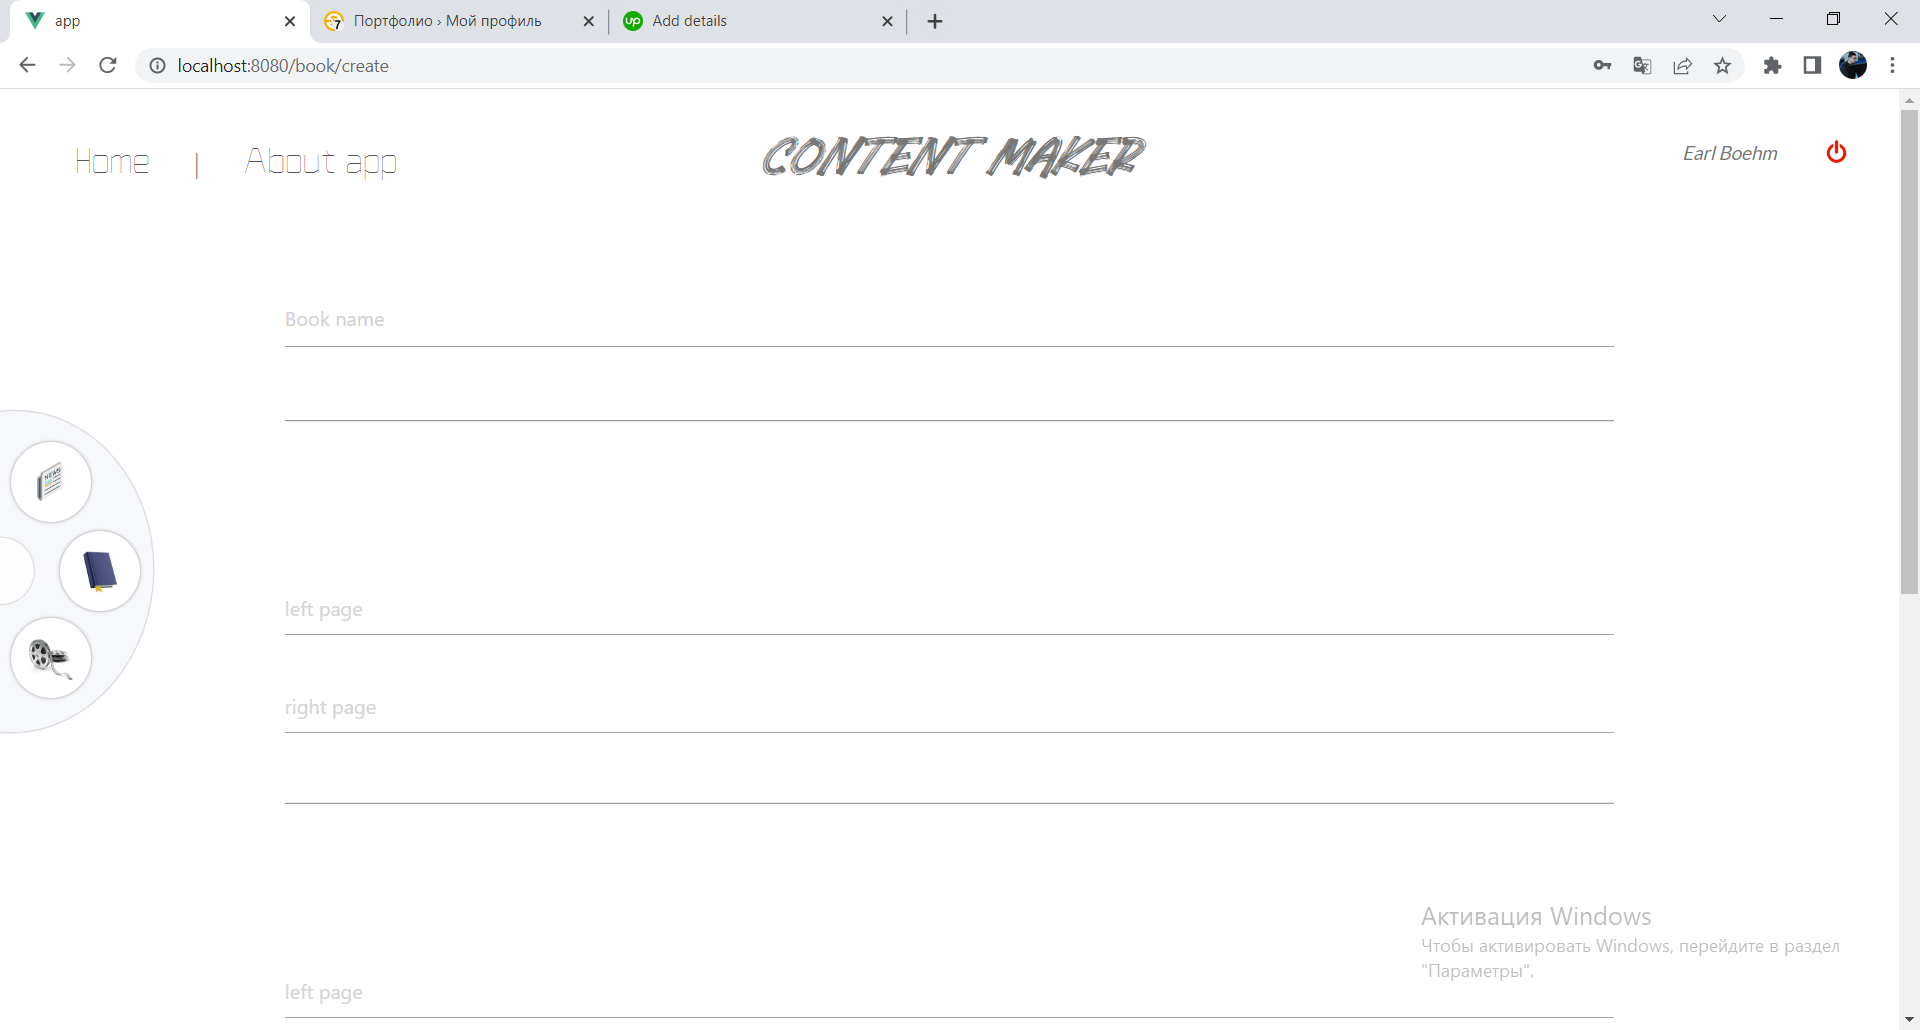Reload the page with refresh icon
This screenshot has width=1920, height=1030.
[x=108, y=65]
